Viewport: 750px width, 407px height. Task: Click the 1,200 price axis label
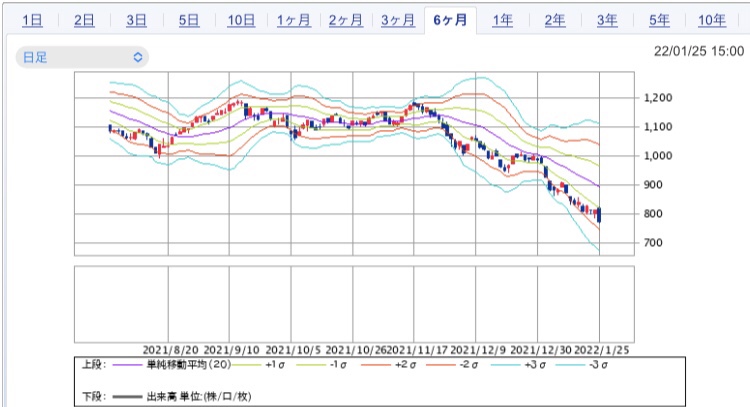(x=658, y=98)
